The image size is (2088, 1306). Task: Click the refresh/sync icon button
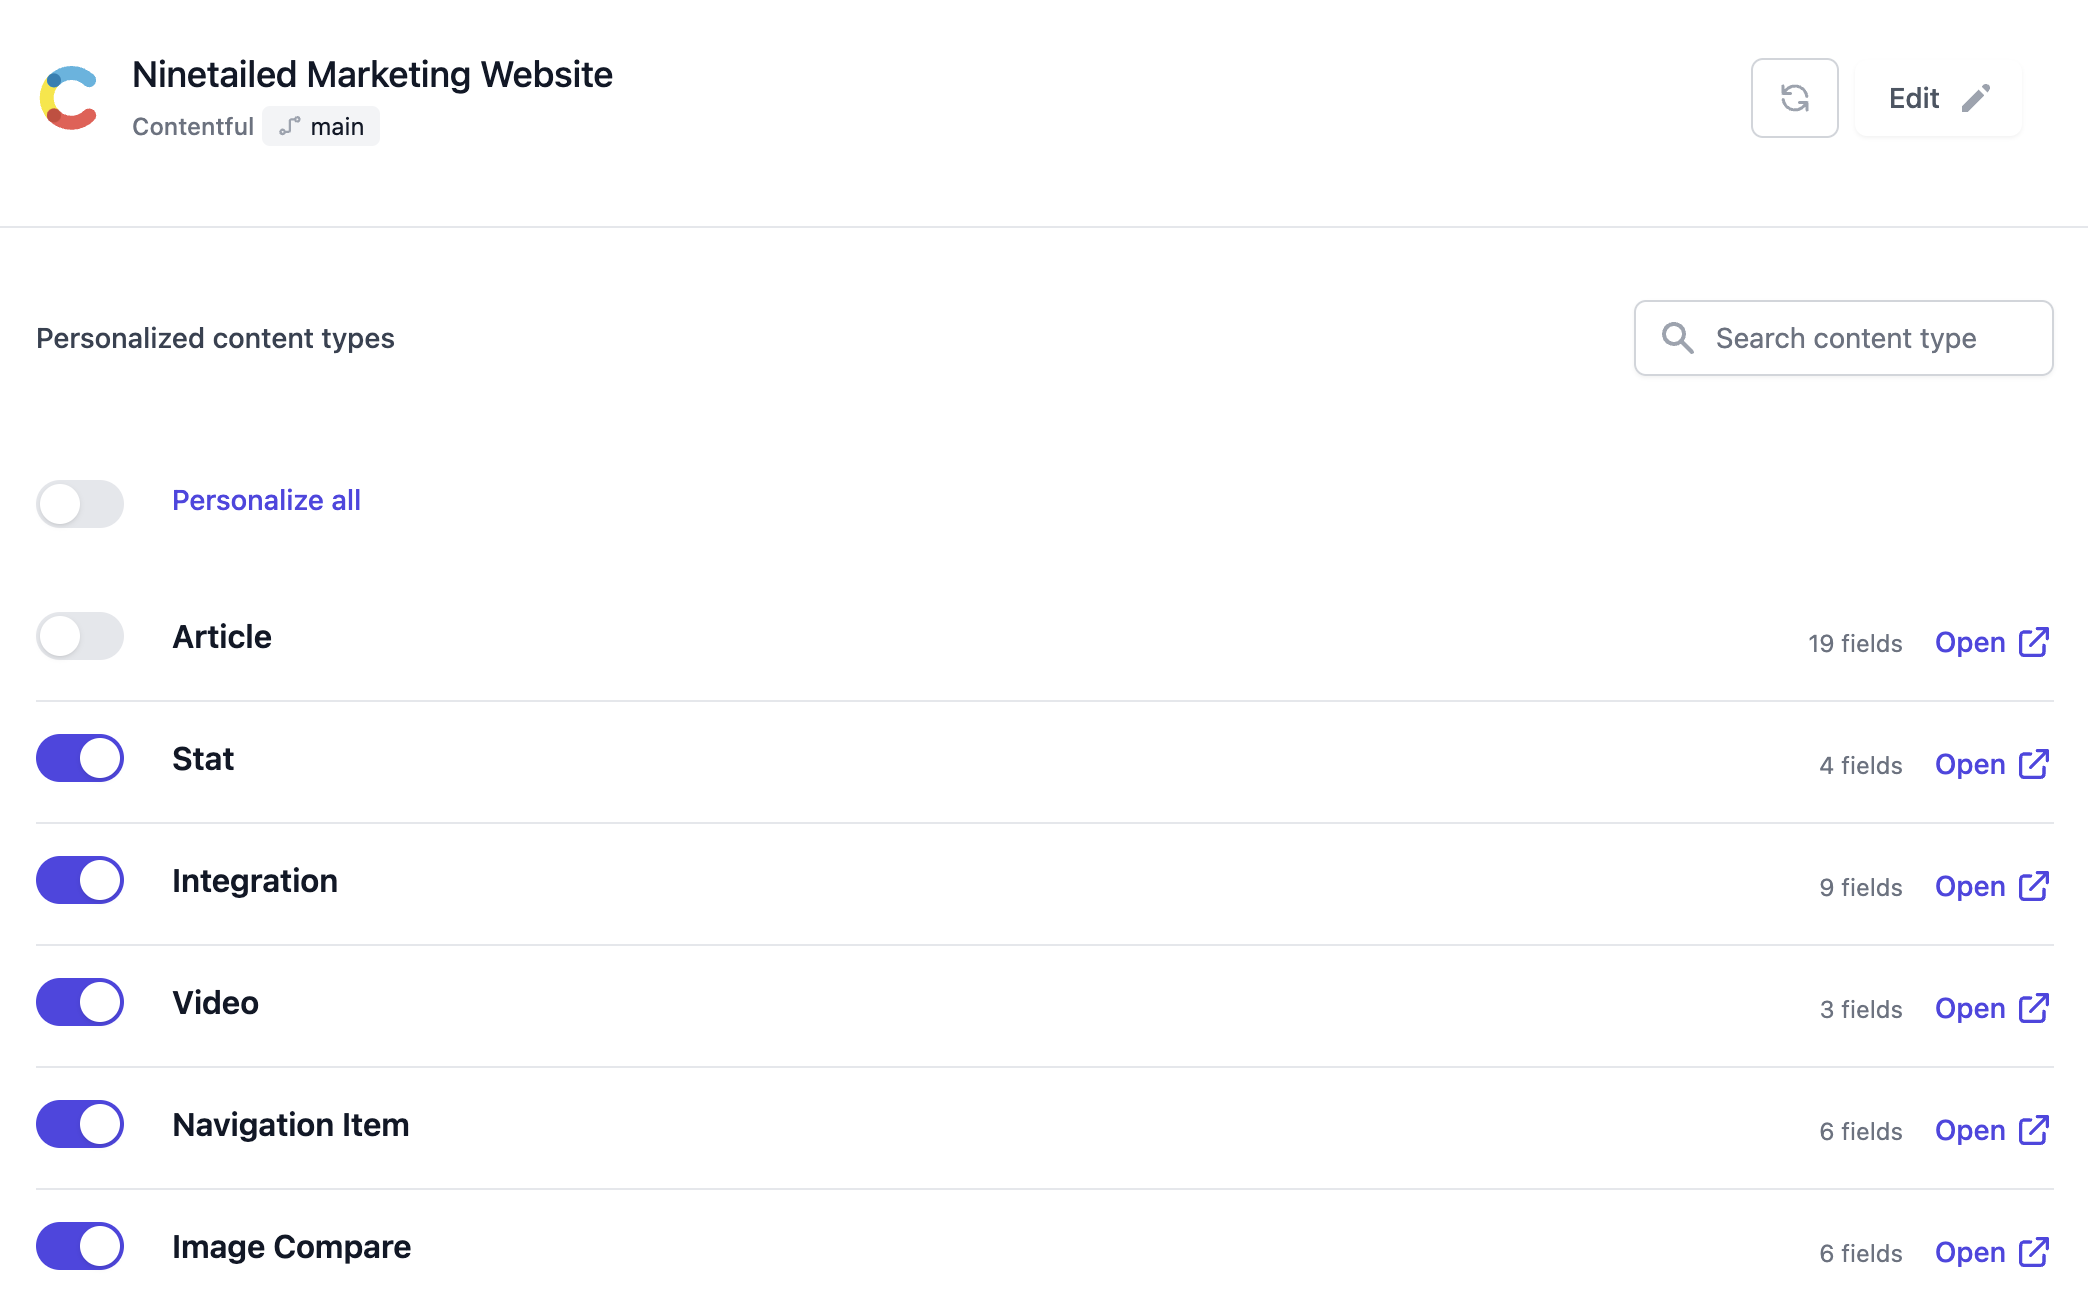[x=1796, y=96]
